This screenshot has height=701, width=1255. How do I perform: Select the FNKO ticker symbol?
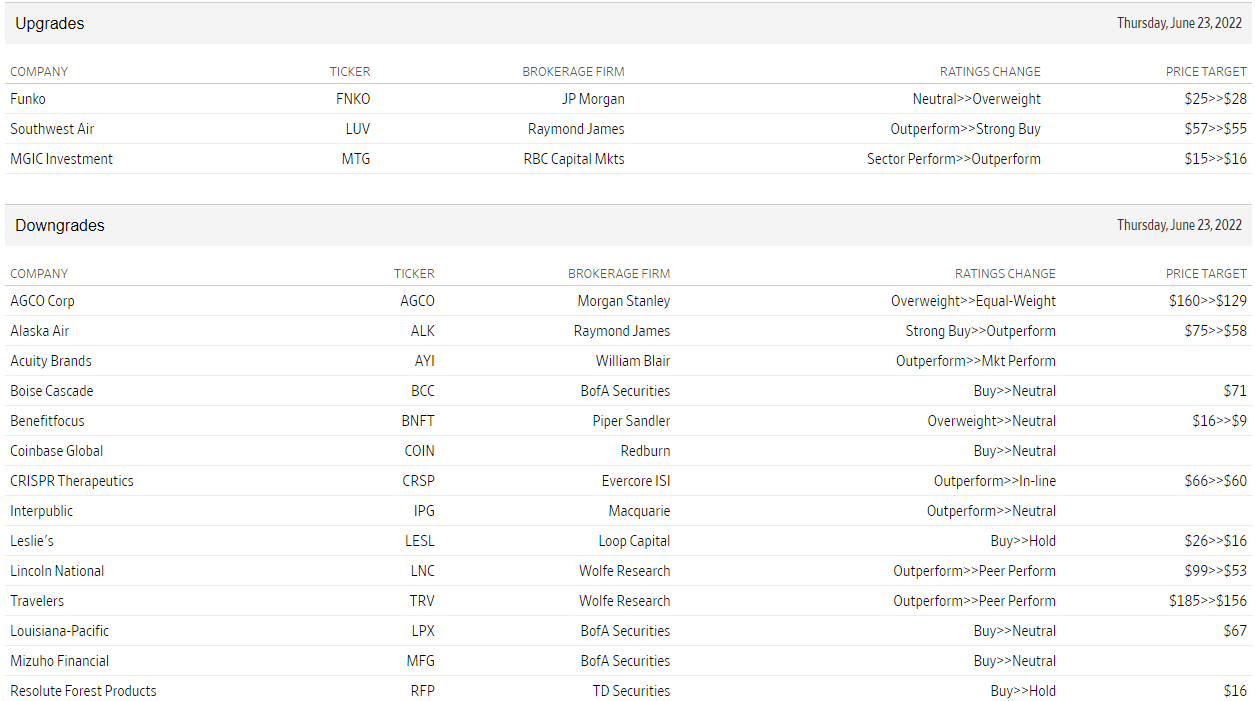click(x=353, y=99)
